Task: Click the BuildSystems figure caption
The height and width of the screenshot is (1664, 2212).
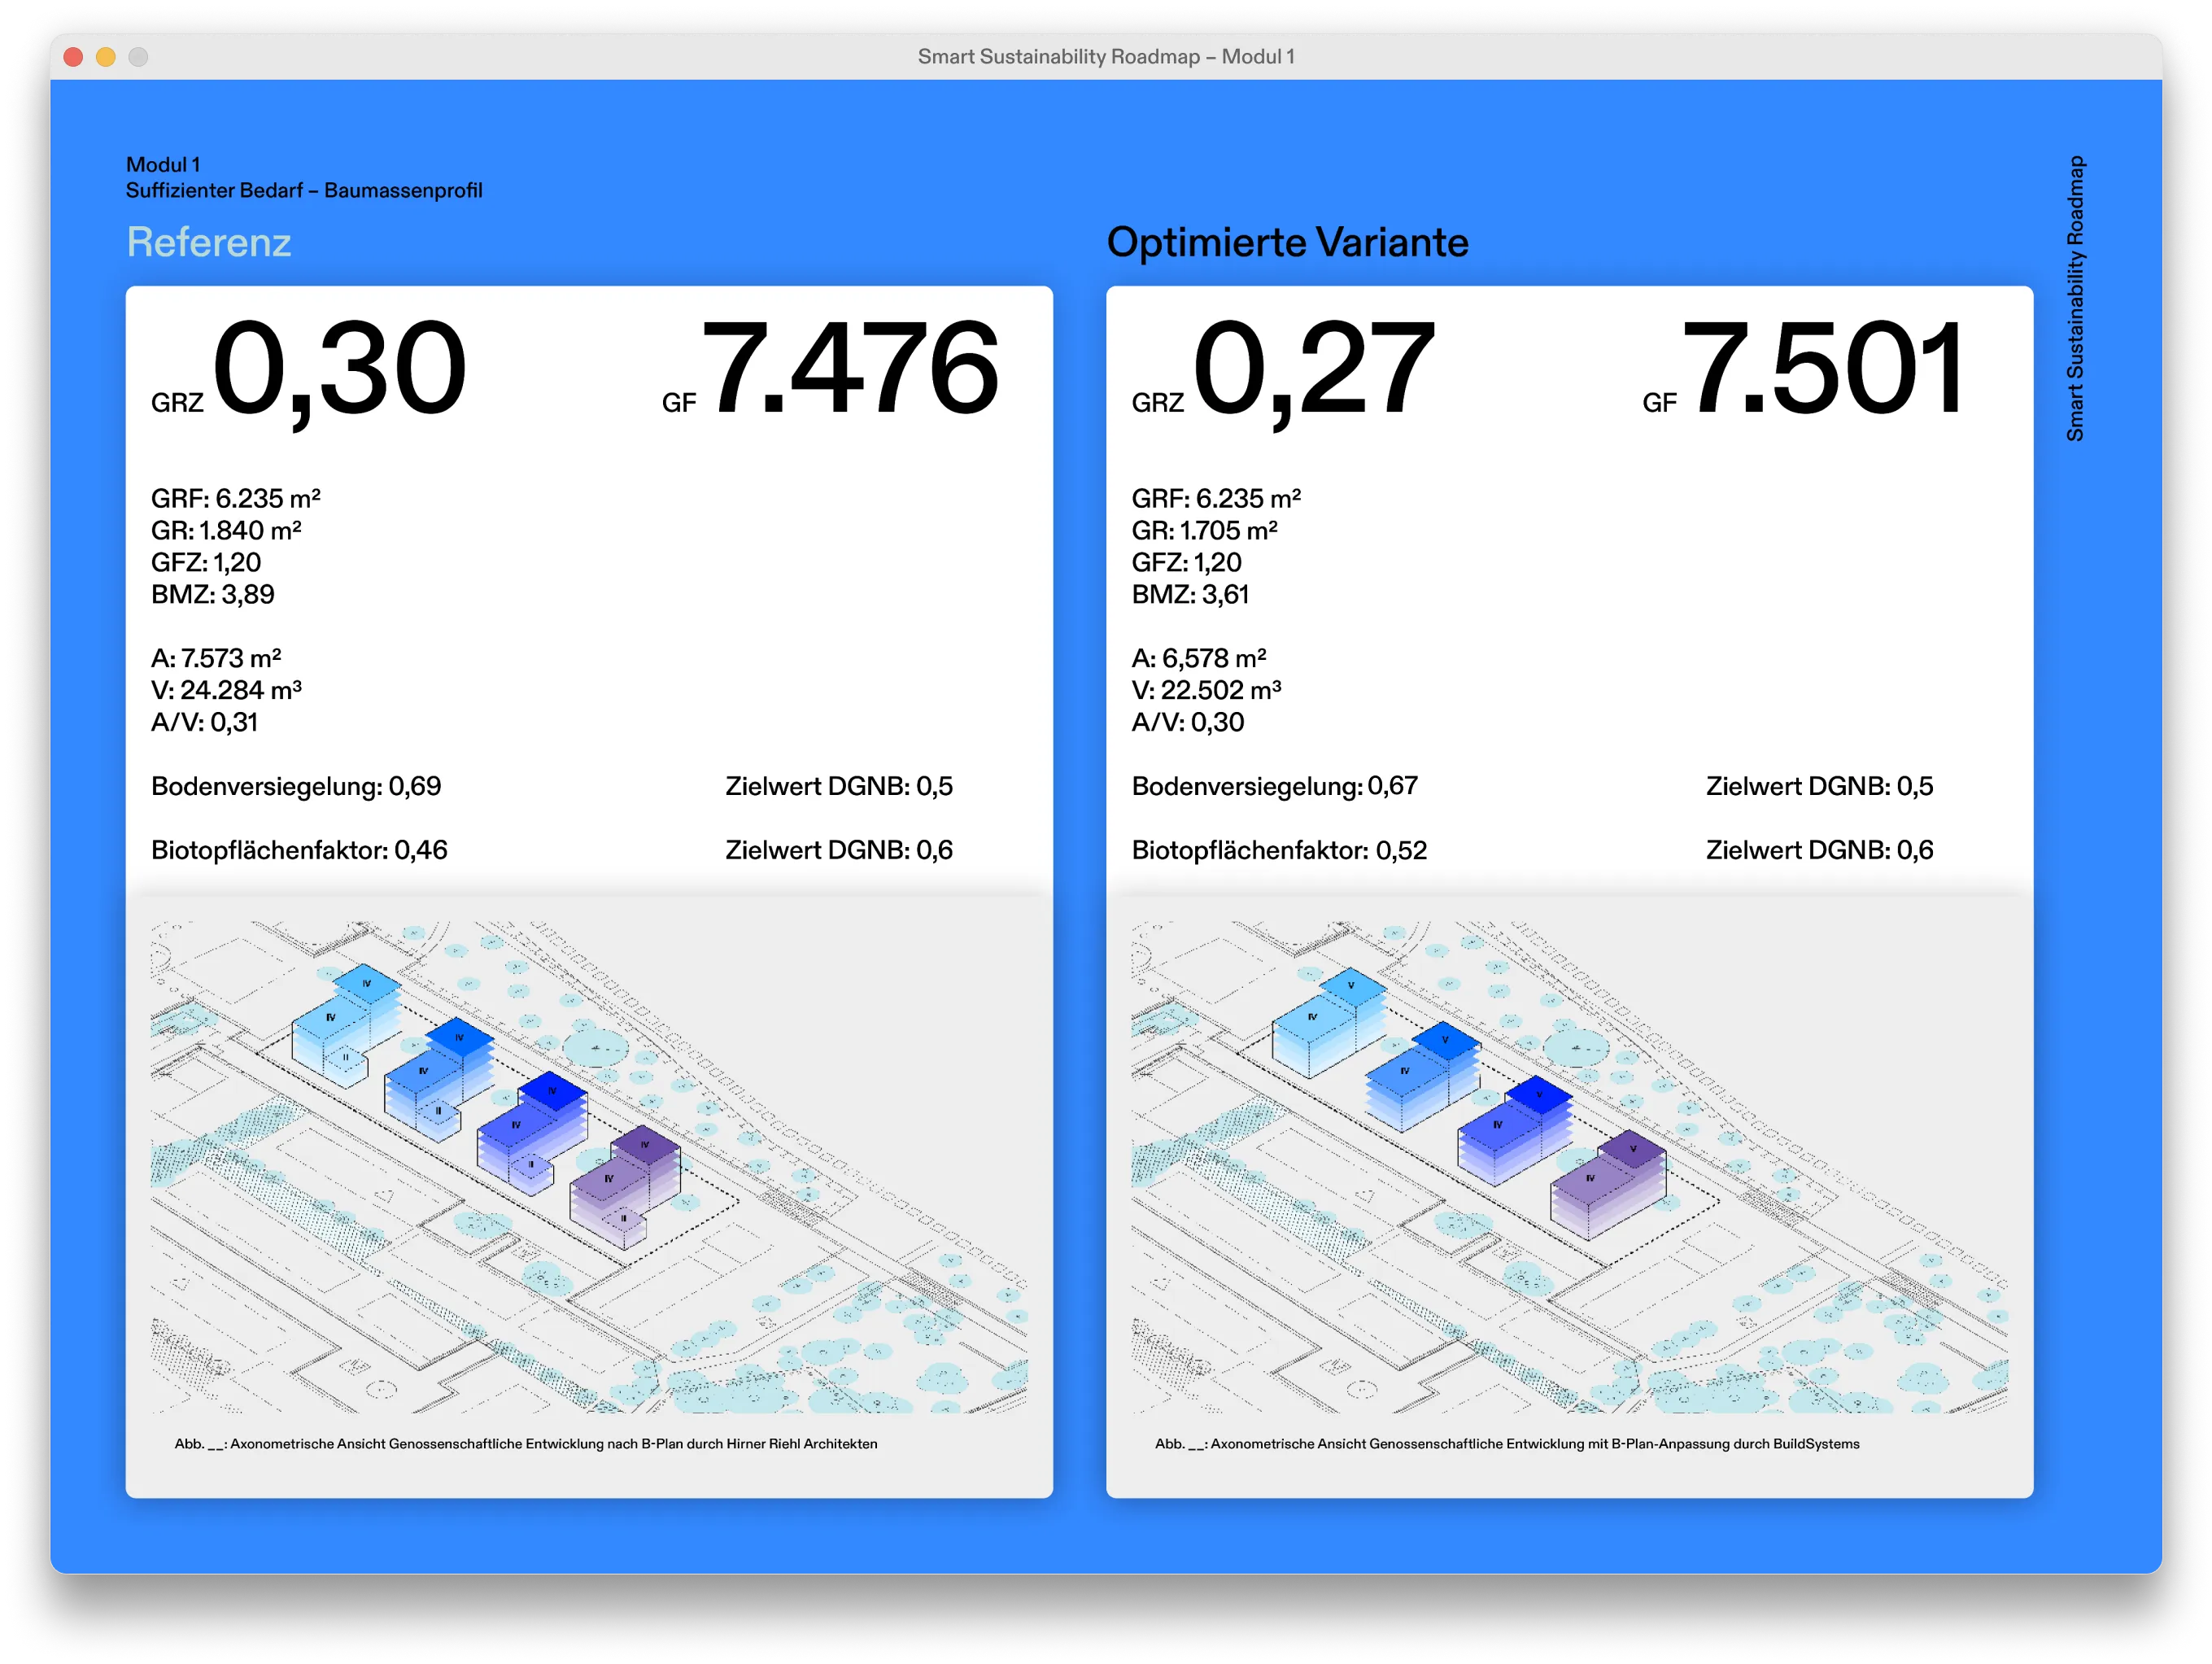Action: point(1507,1443)
